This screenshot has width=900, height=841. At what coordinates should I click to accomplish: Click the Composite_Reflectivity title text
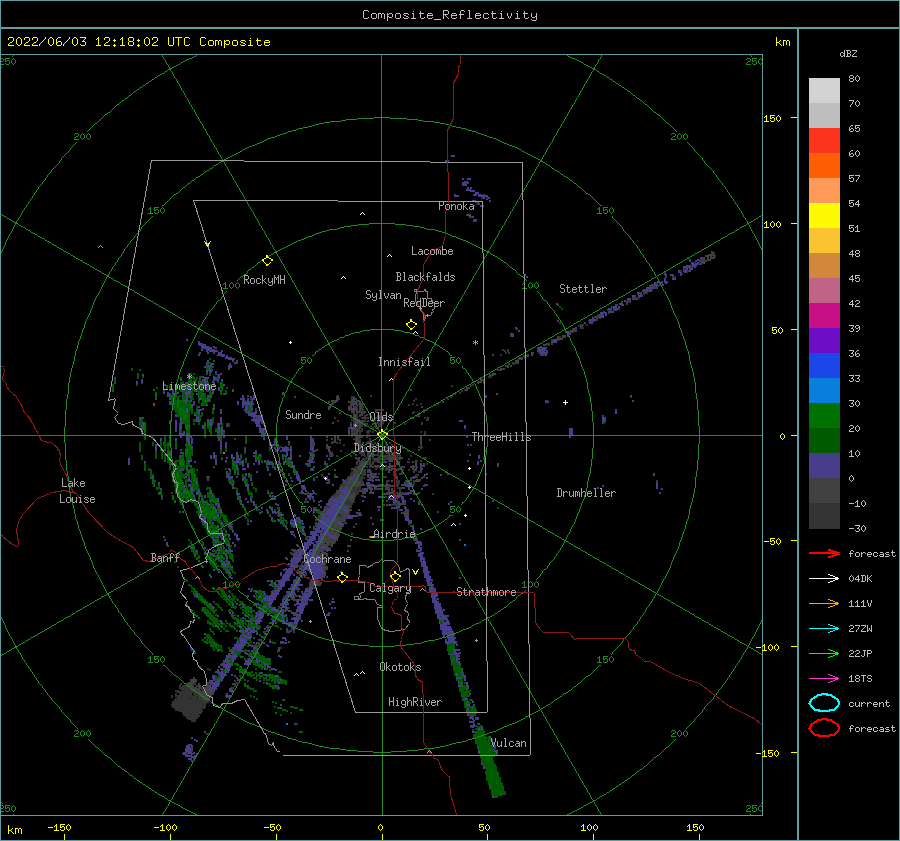pos(450,15)
